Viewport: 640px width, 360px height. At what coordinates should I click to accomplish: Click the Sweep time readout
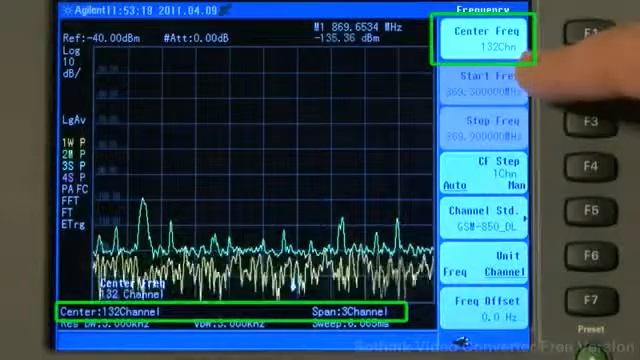pos(351,324)
